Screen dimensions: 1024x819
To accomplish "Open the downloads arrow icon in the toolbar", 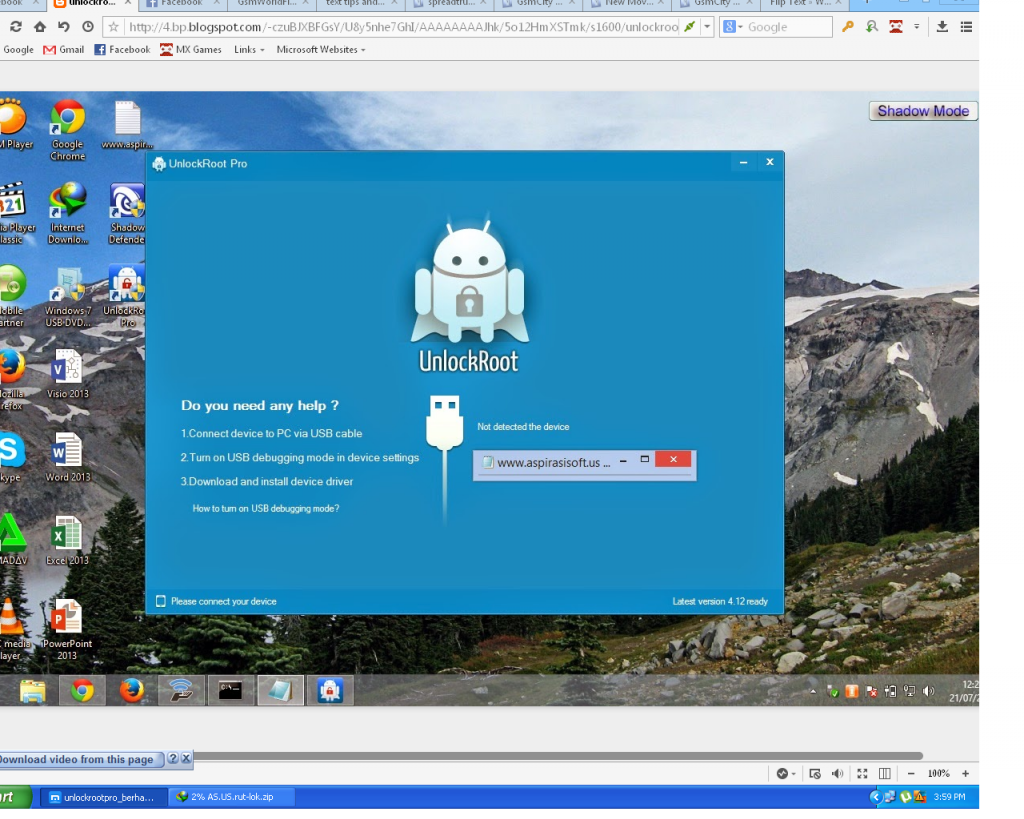I will [942, 27].
